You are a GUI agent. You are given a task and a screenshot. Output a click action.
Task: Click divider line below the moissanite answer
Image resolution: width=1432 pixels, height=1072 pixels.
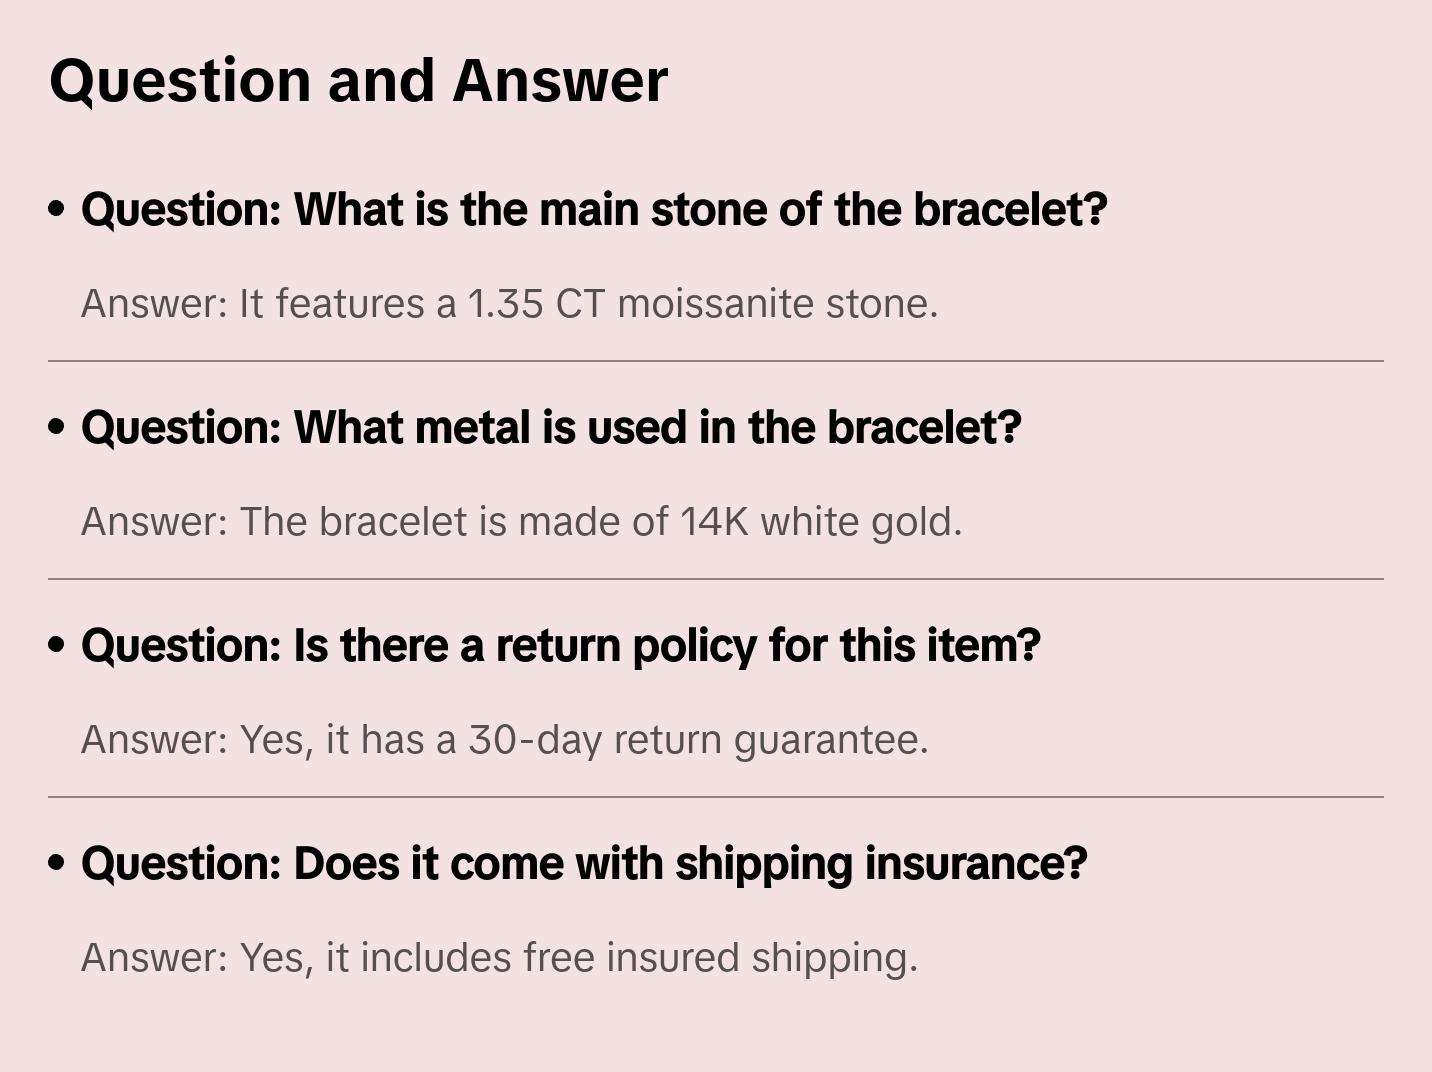click(x=716, y=361)
